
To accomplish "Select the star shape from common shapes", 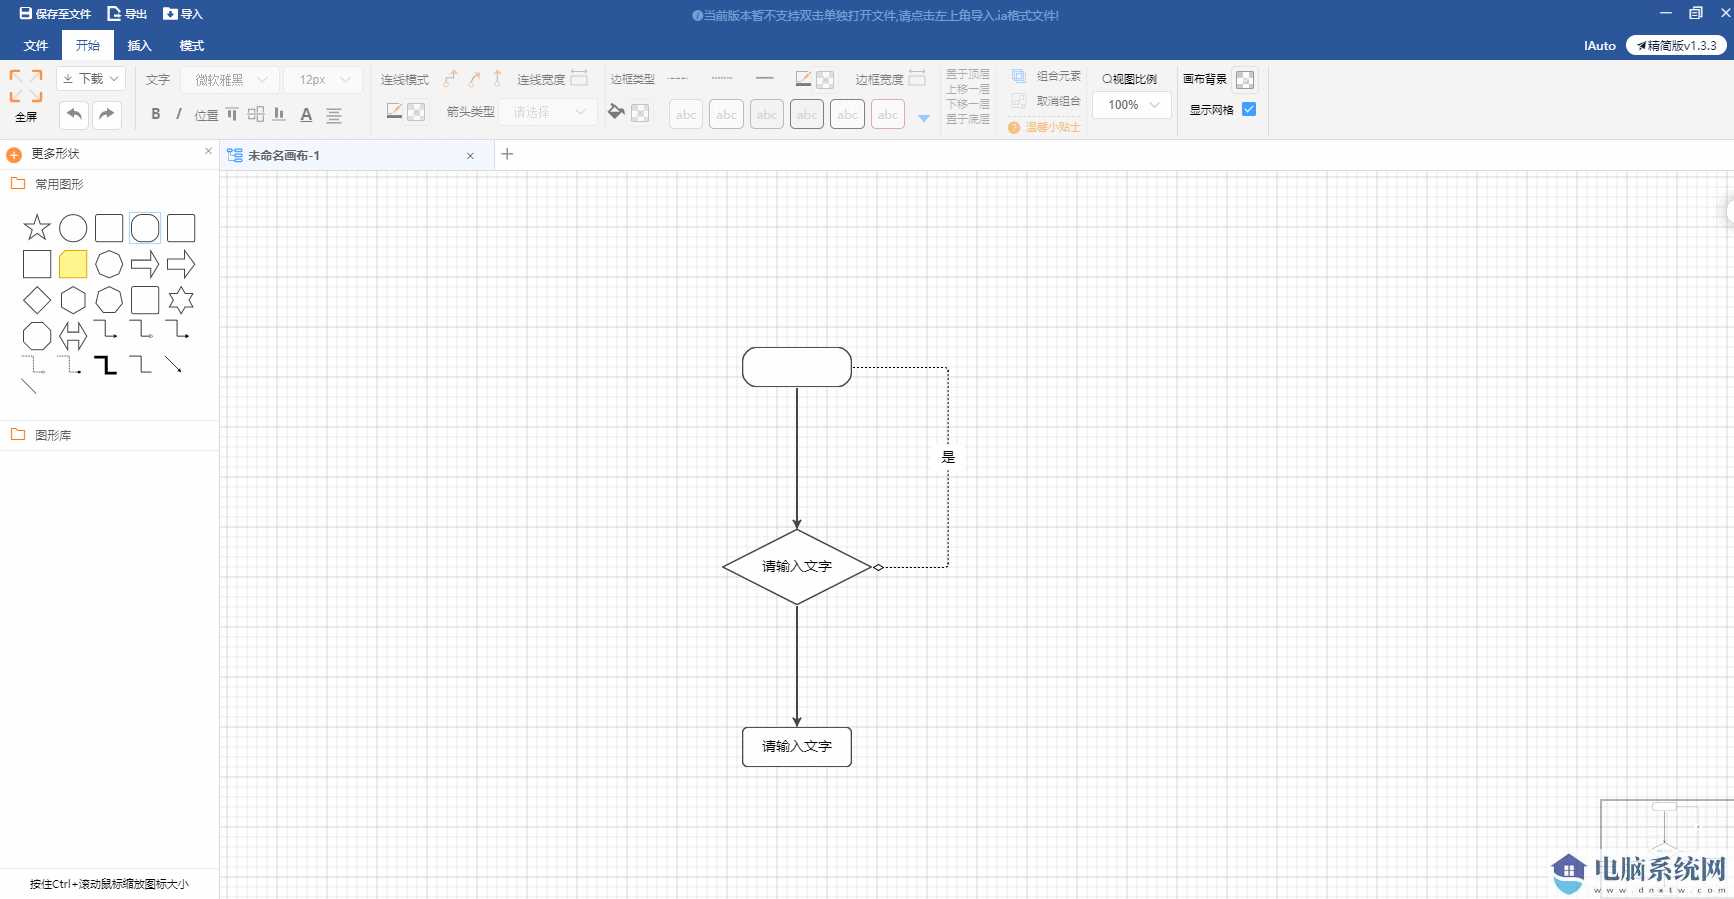I will (x=37, y=228).
